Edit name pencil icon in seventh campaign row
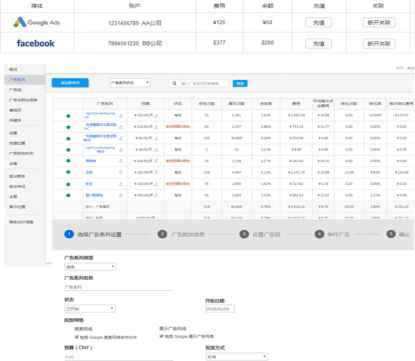 click(x=121, y=184)
